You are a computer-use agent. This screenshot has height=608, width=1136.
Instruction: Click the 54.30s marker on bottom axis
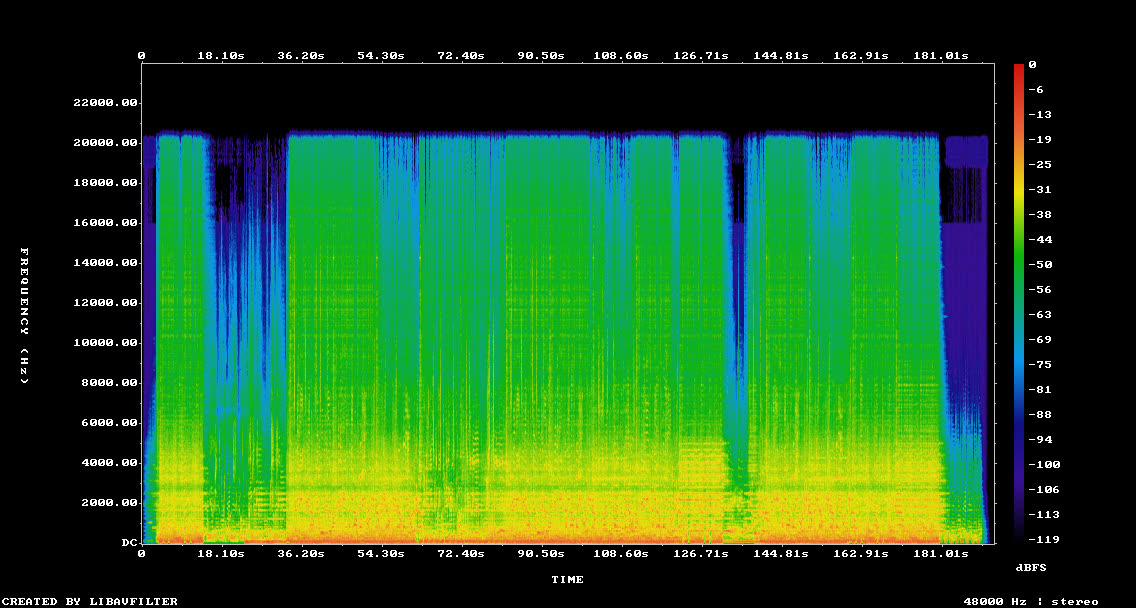[380, 554]
